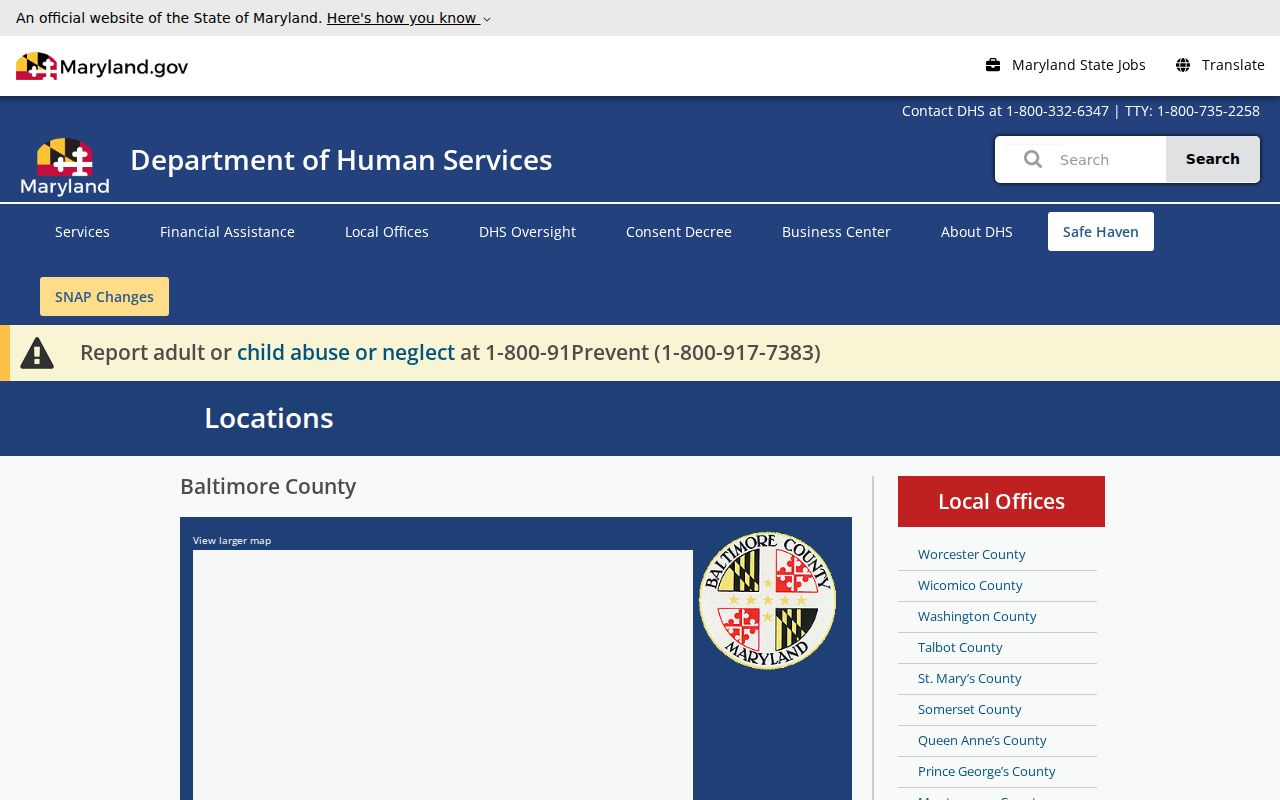
Task: Click the Maryland.gov logo
Action: point(102,66)
